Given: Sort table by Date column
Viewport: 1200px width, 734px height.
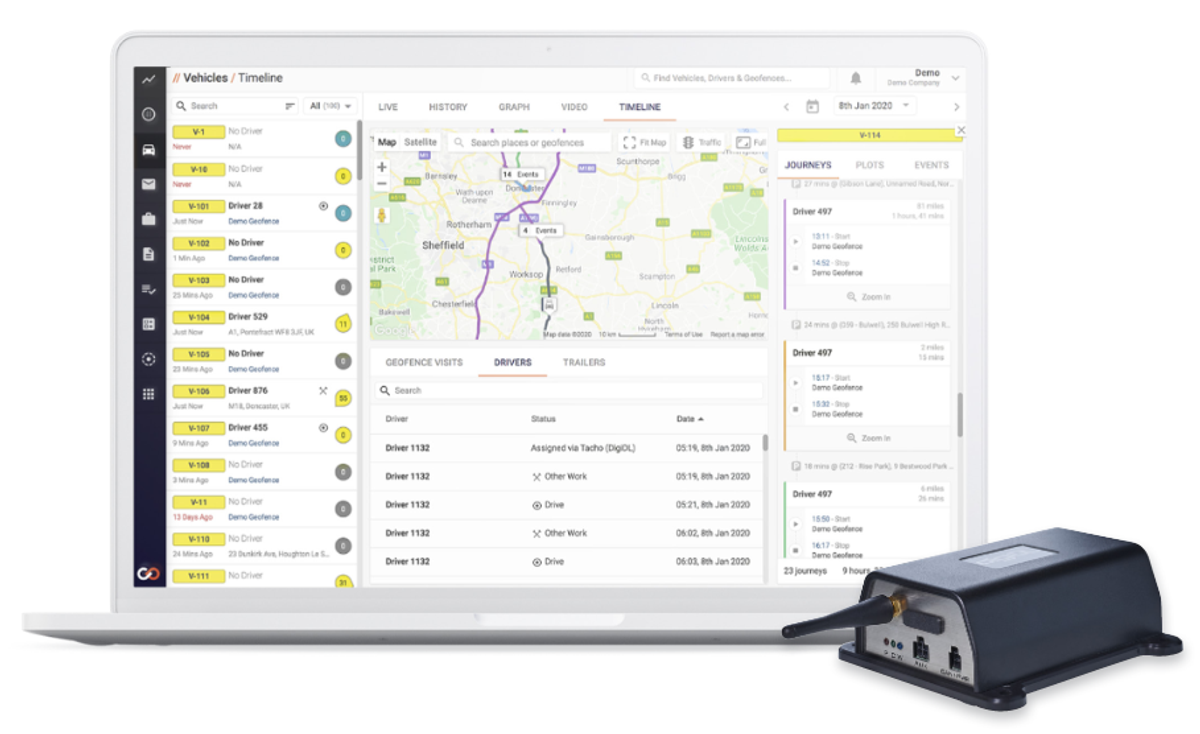Looking at the screenshot, I should tap(690, 419).
